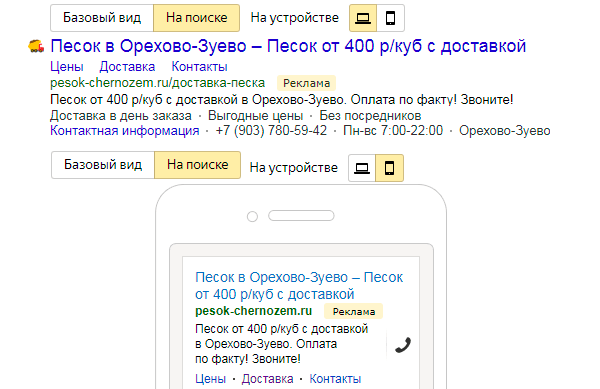Screen dimensions: 600x389
Task: Switch to Базовый вид in top preview
Action: [x=102, y=18]
